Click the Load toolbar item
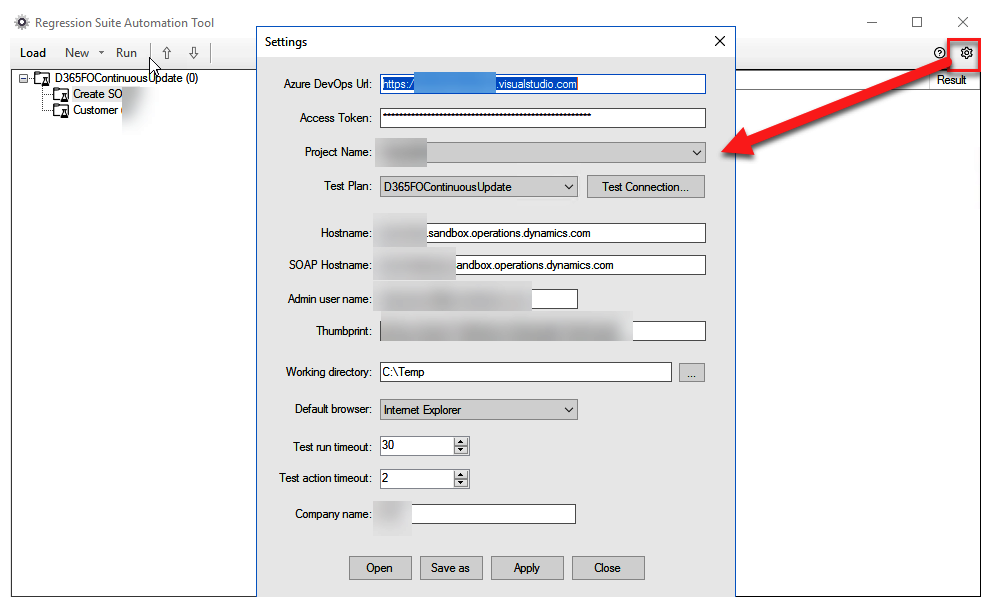991x607 pixels. [x=33, y=53]
